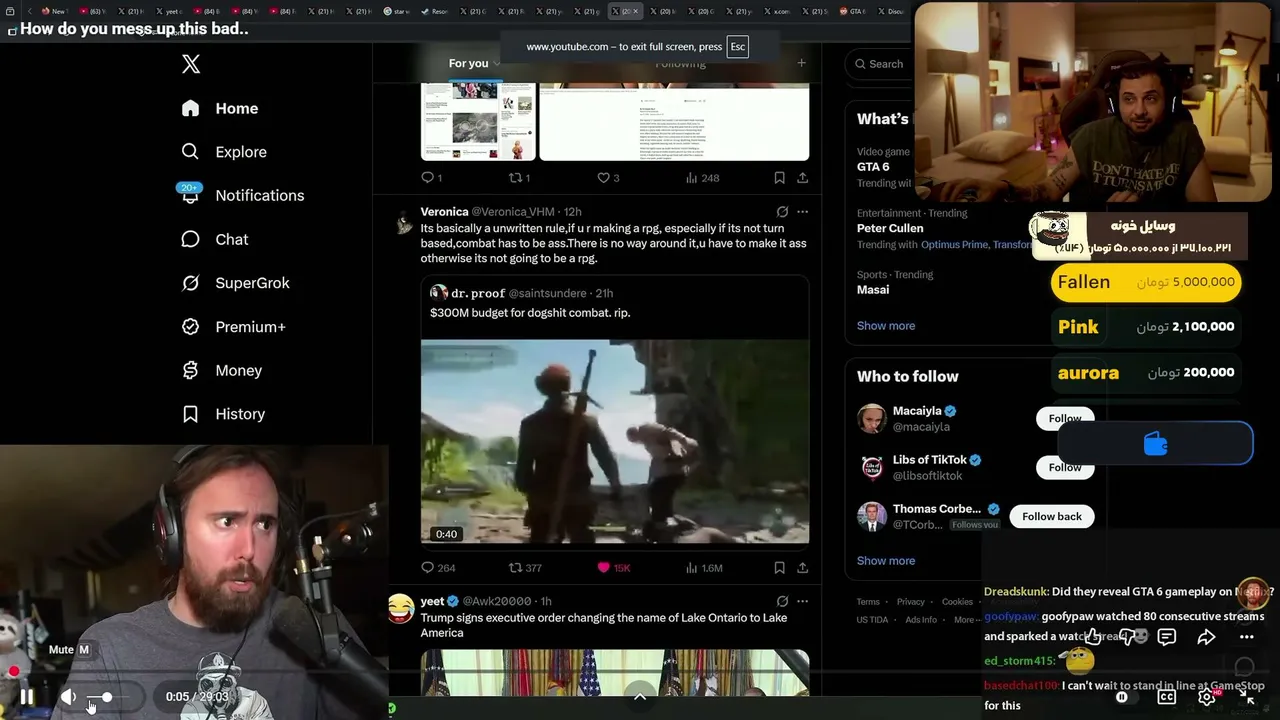Viewport: 1280px width, 720px height.
Task: Open History in the X sidebar
Action: pos(223,414)
